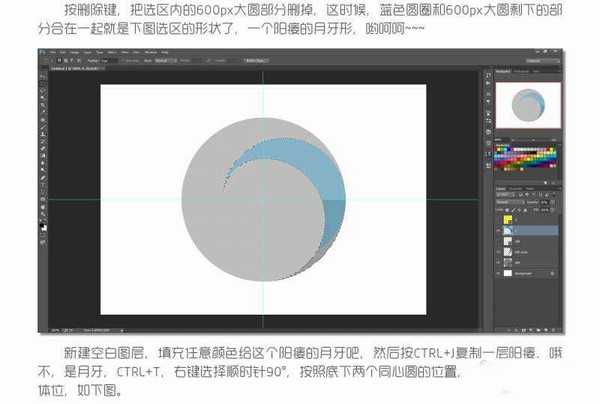Select the Crop tool

(43, 118)
